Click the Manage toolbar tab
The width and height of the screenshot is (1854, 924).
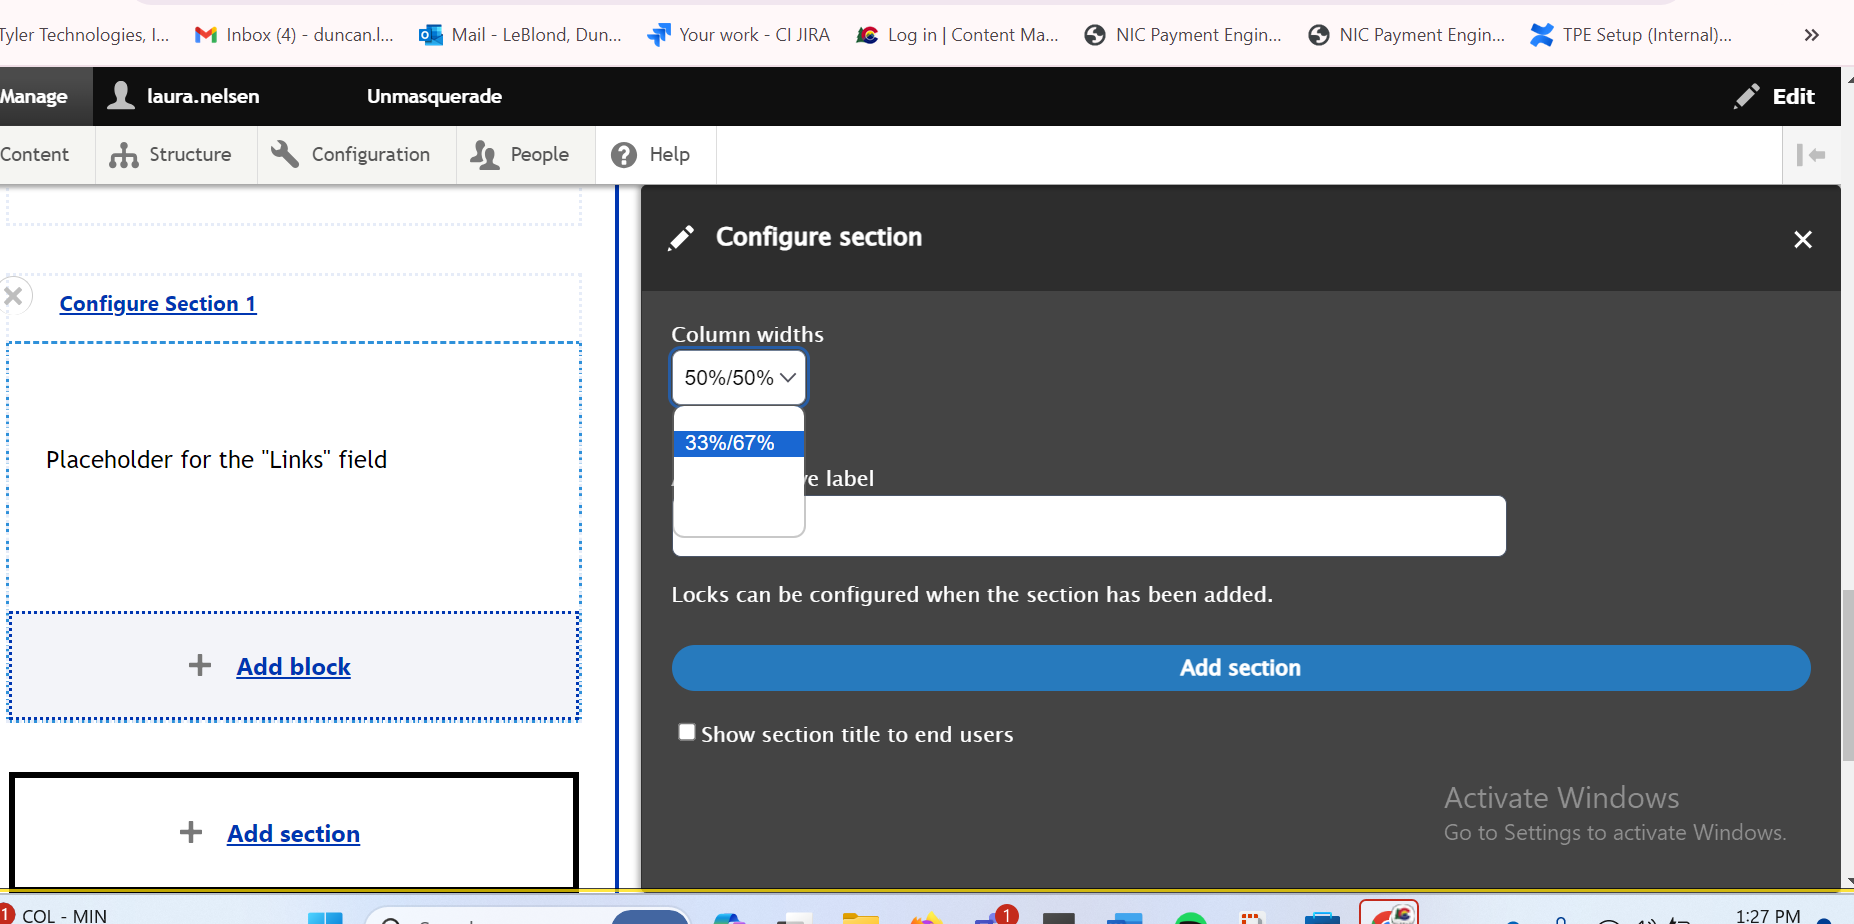pos(34,97)
